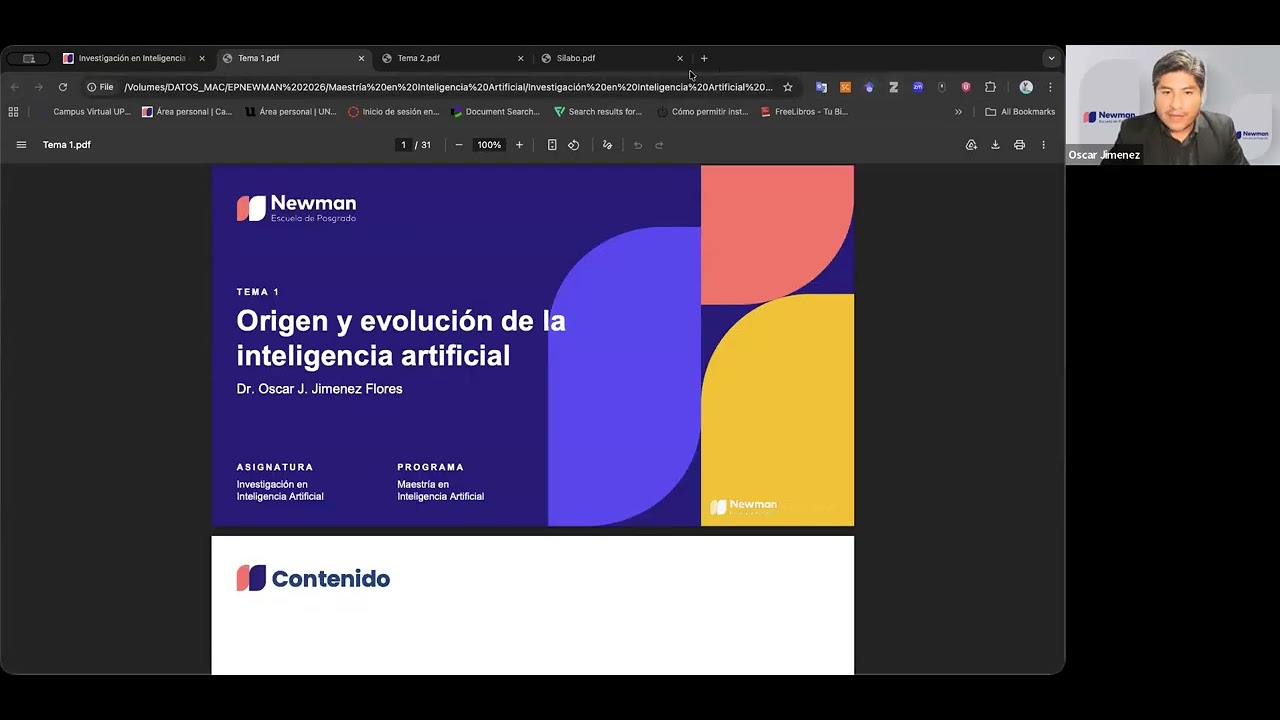Reload the current page
1280x720 pixels.
[62, 87]
